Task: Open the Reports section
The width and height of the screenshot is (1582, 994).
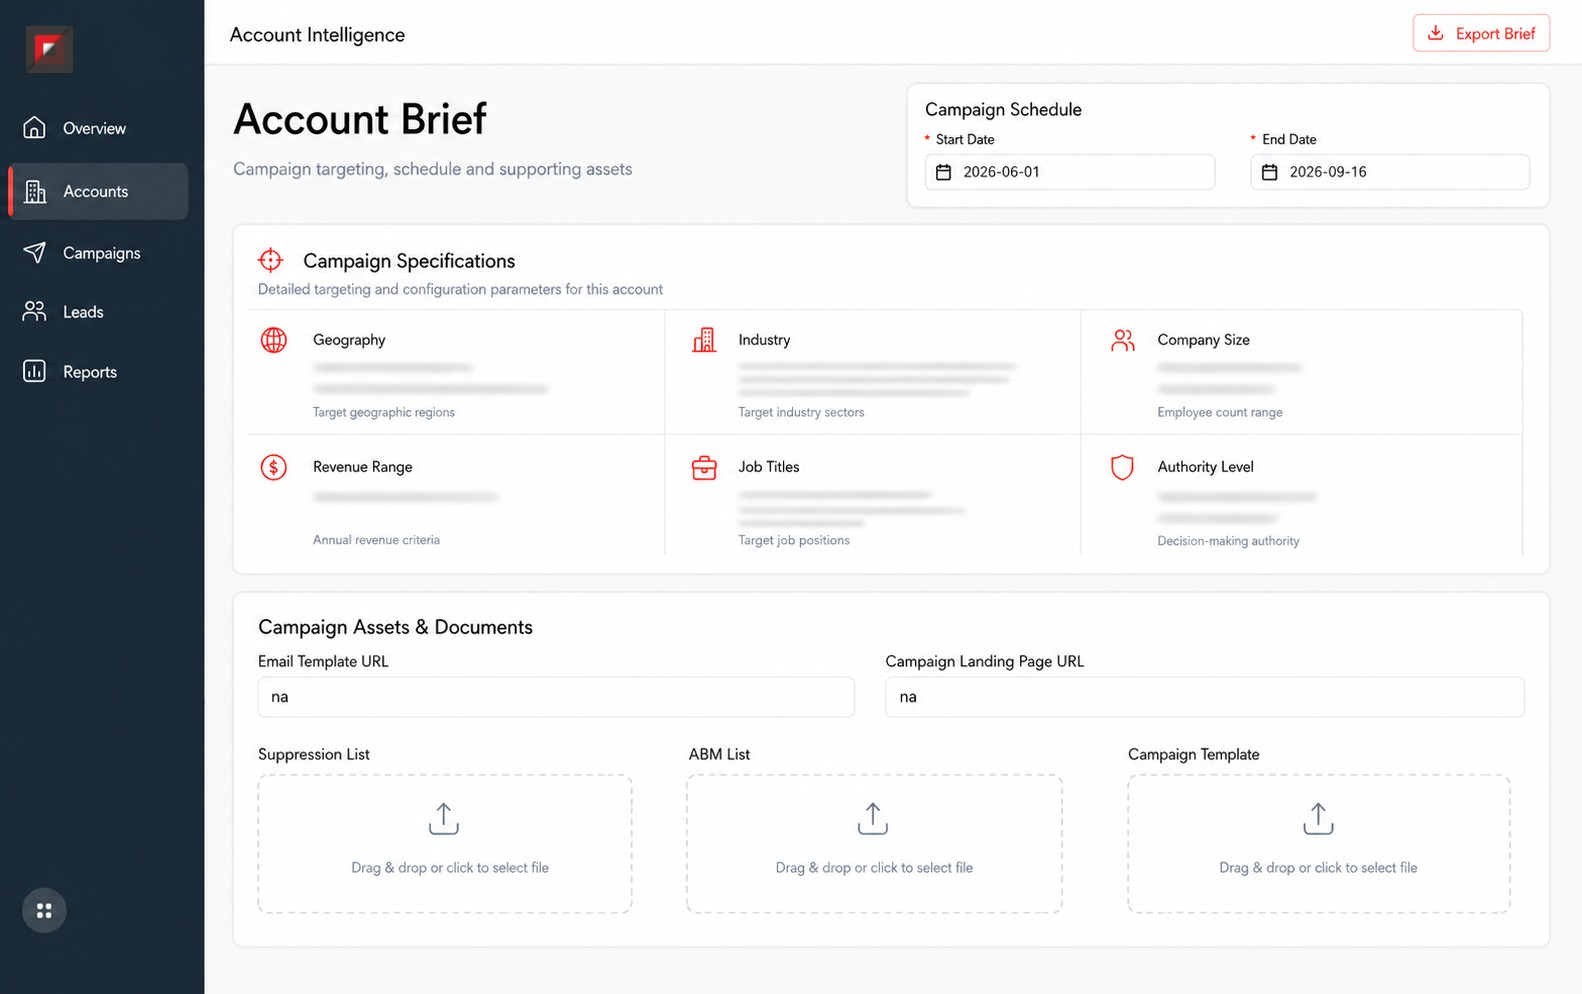Action: click(98, 372)
